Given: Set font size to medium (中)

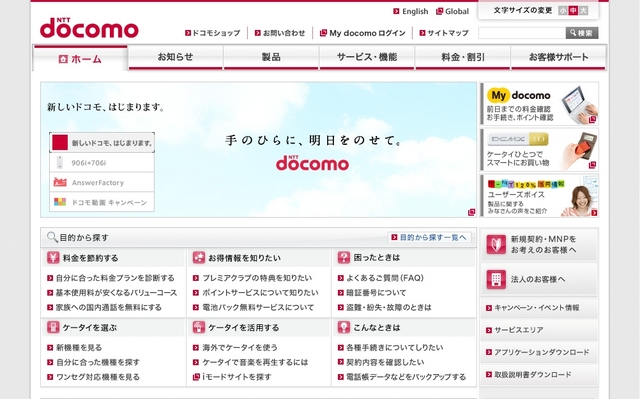Looking at the screenshot, I should coord(573,11).
